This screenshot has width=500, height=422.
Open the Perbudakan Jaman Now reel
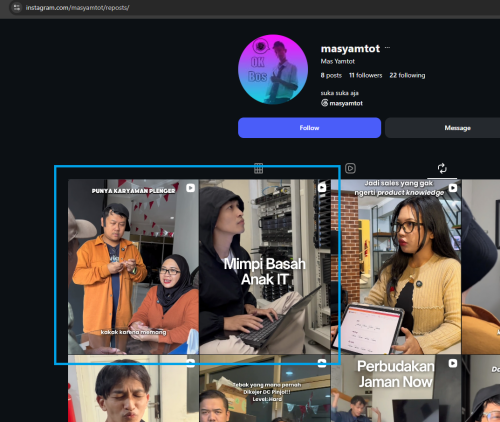[396, 389]
